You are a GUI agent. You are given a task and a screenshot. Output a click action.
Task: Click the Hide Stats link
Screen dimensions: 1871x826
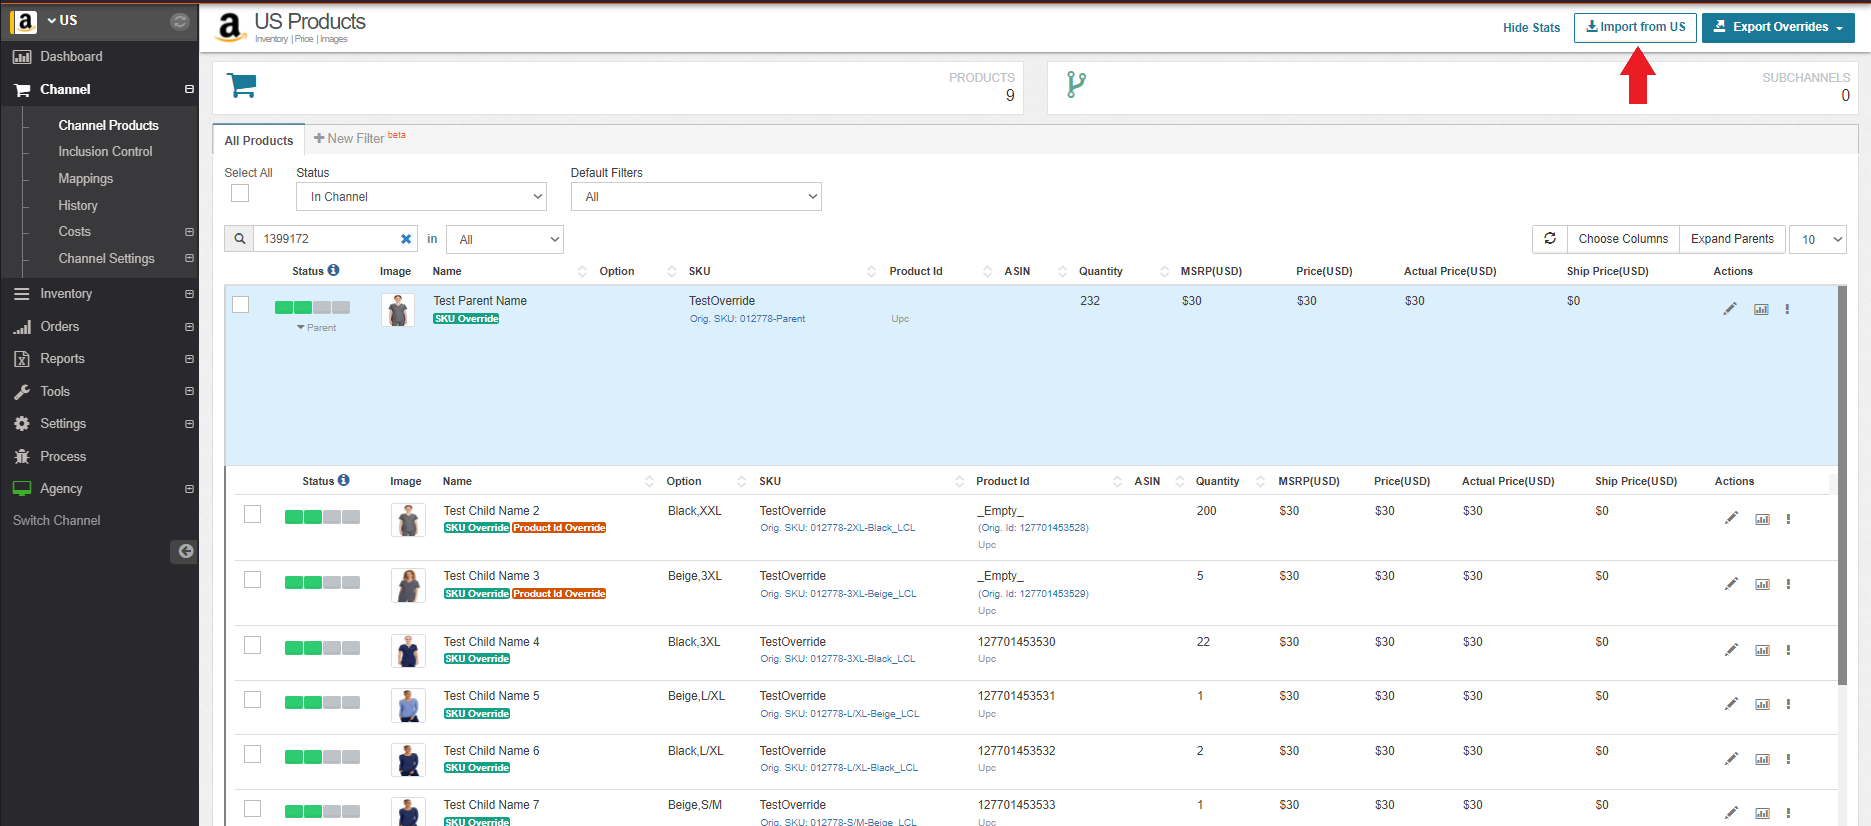point(1531,27)
